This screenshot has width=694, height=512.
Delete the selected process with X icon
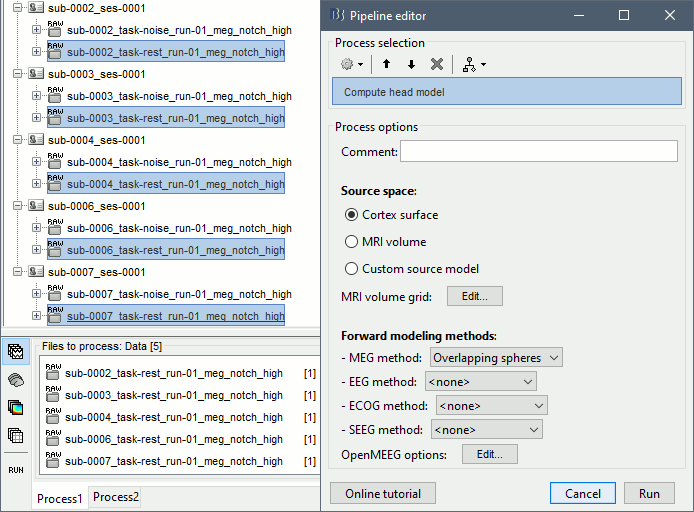pos(437,64)
